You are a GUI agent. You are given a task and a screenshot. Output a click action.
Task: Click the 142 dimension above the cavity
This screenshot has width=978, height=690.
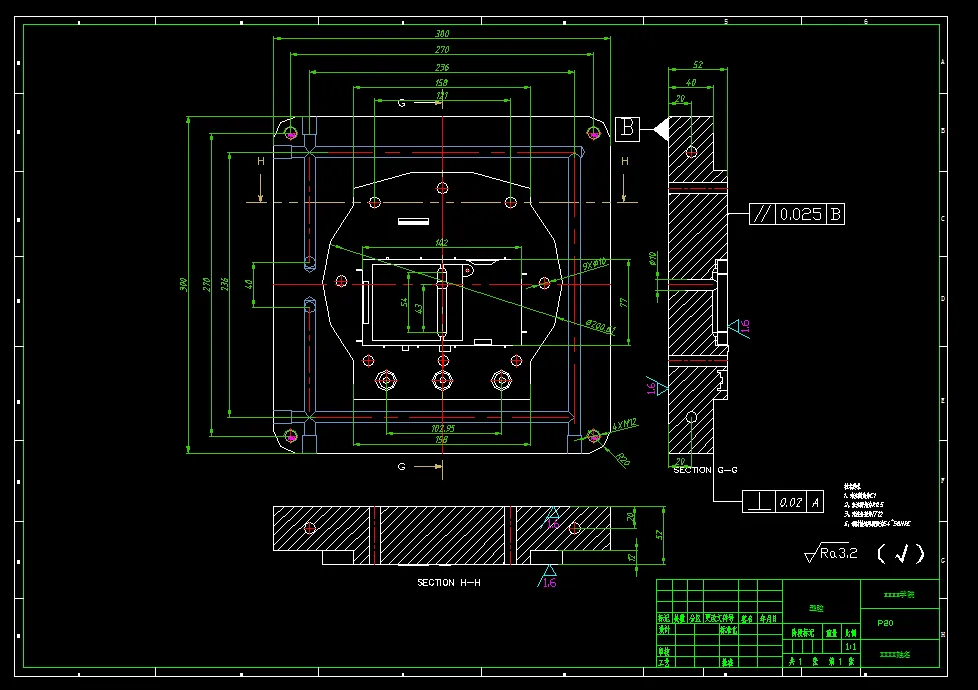coord(441,243)
